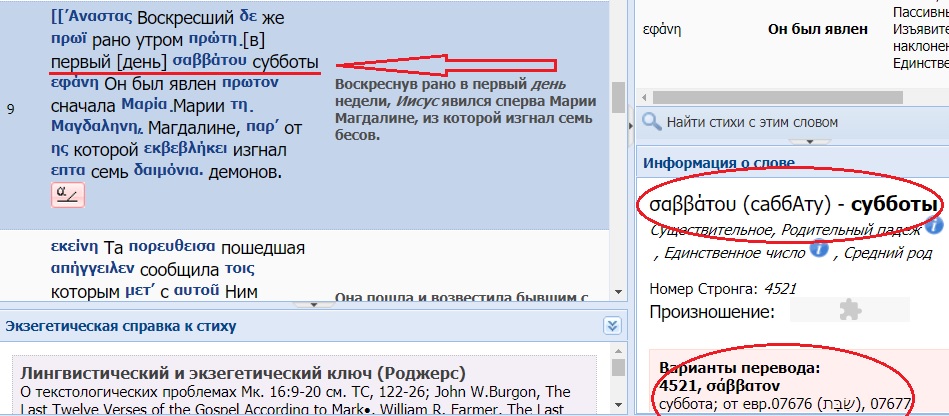
Task: Open info icon beside Родительный падеж
Action: pyautogui.click(x=935, y=226)
